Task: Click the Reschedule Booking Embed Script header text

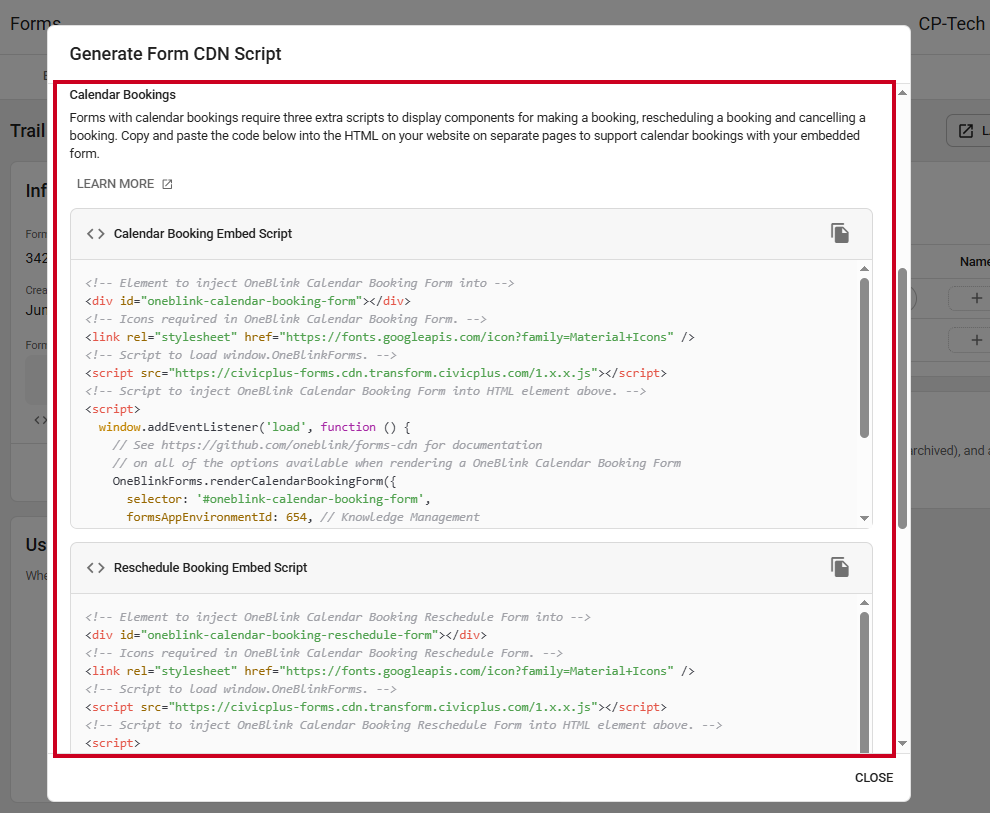Action: pyautogui.click(x=210, y=567)
